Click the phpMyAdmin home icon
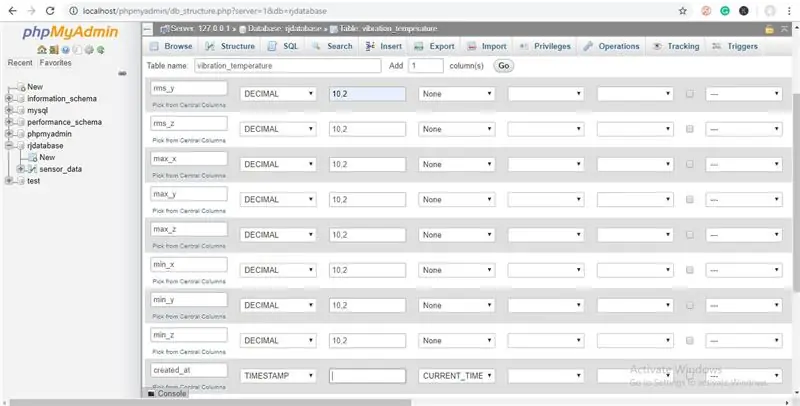This screenshot has width=800, height=406. click(x=41, y=49)
